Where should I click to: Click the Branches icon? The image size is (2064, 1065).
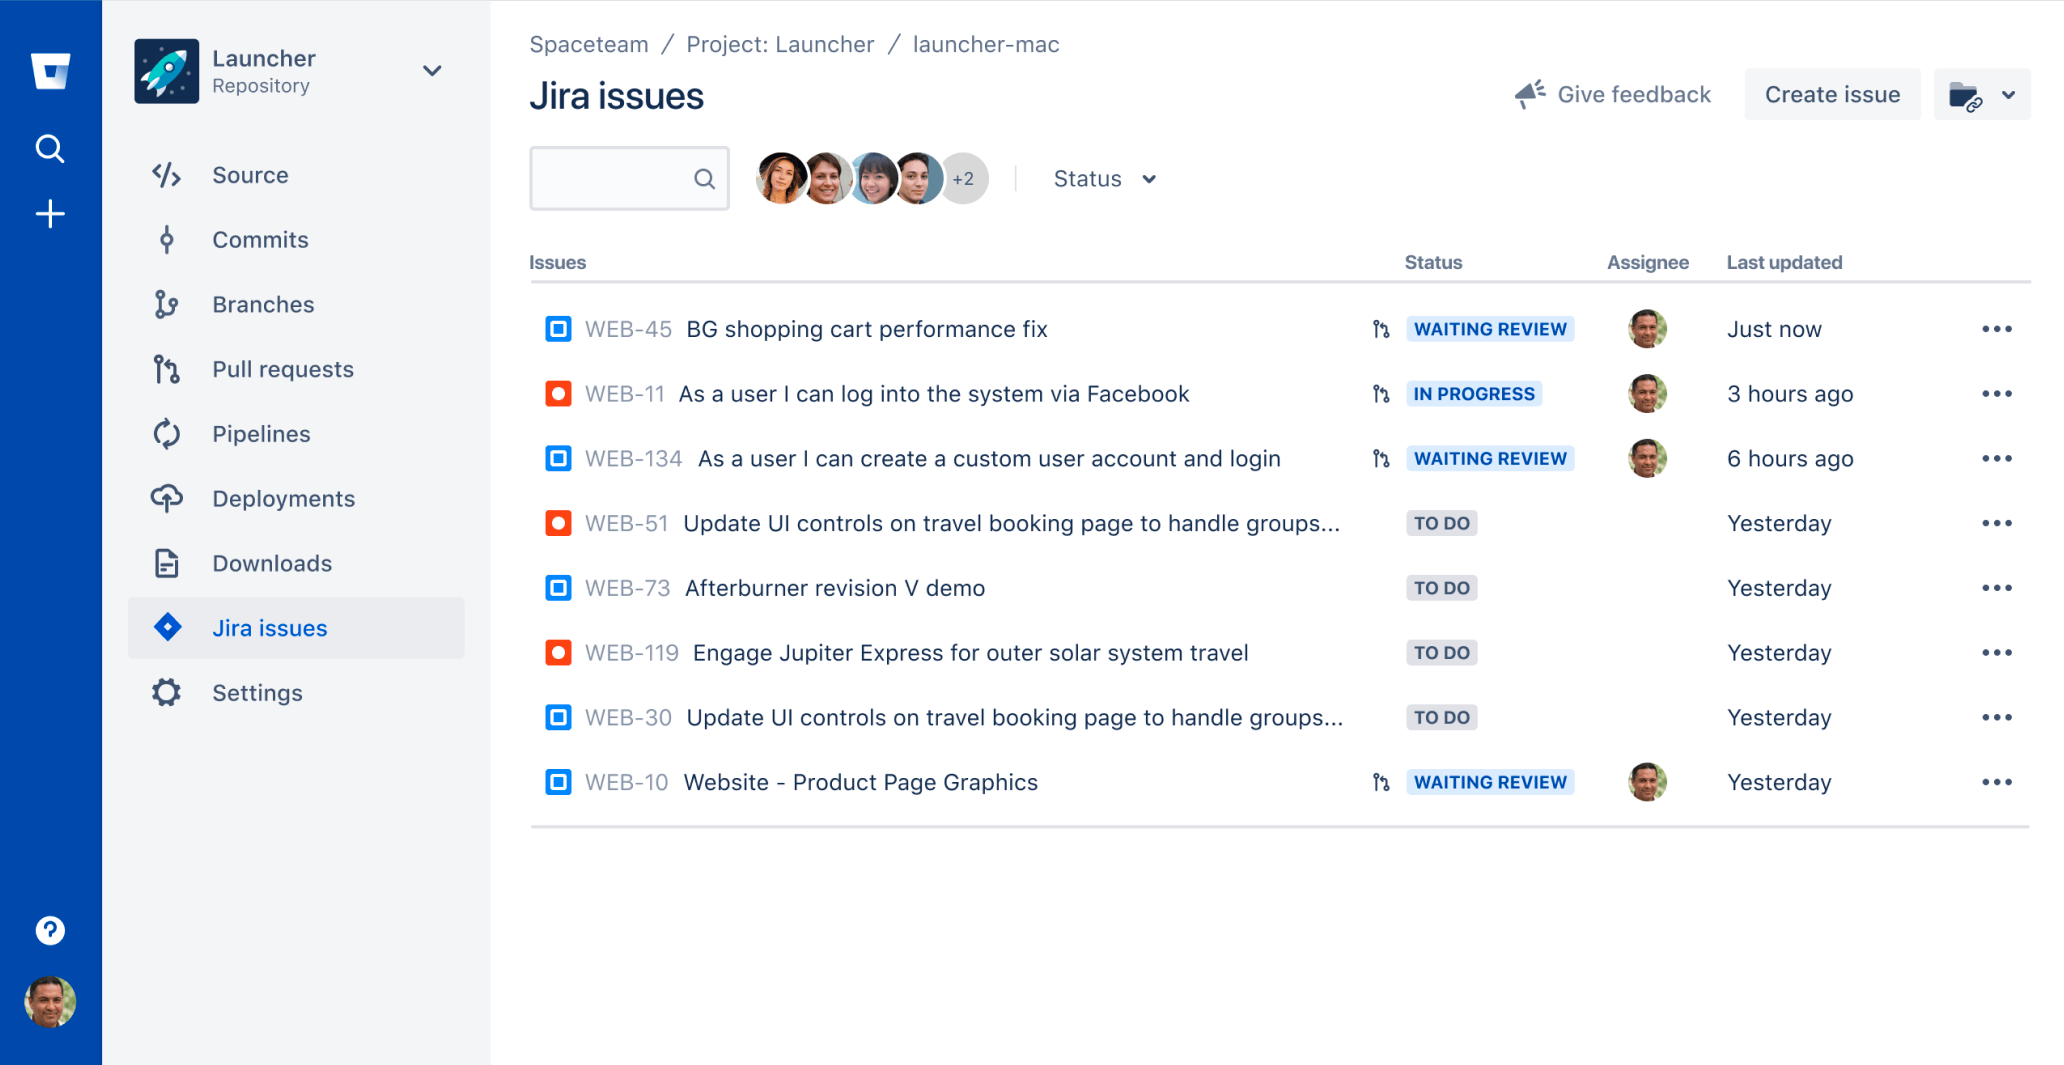tap(166, 304)
